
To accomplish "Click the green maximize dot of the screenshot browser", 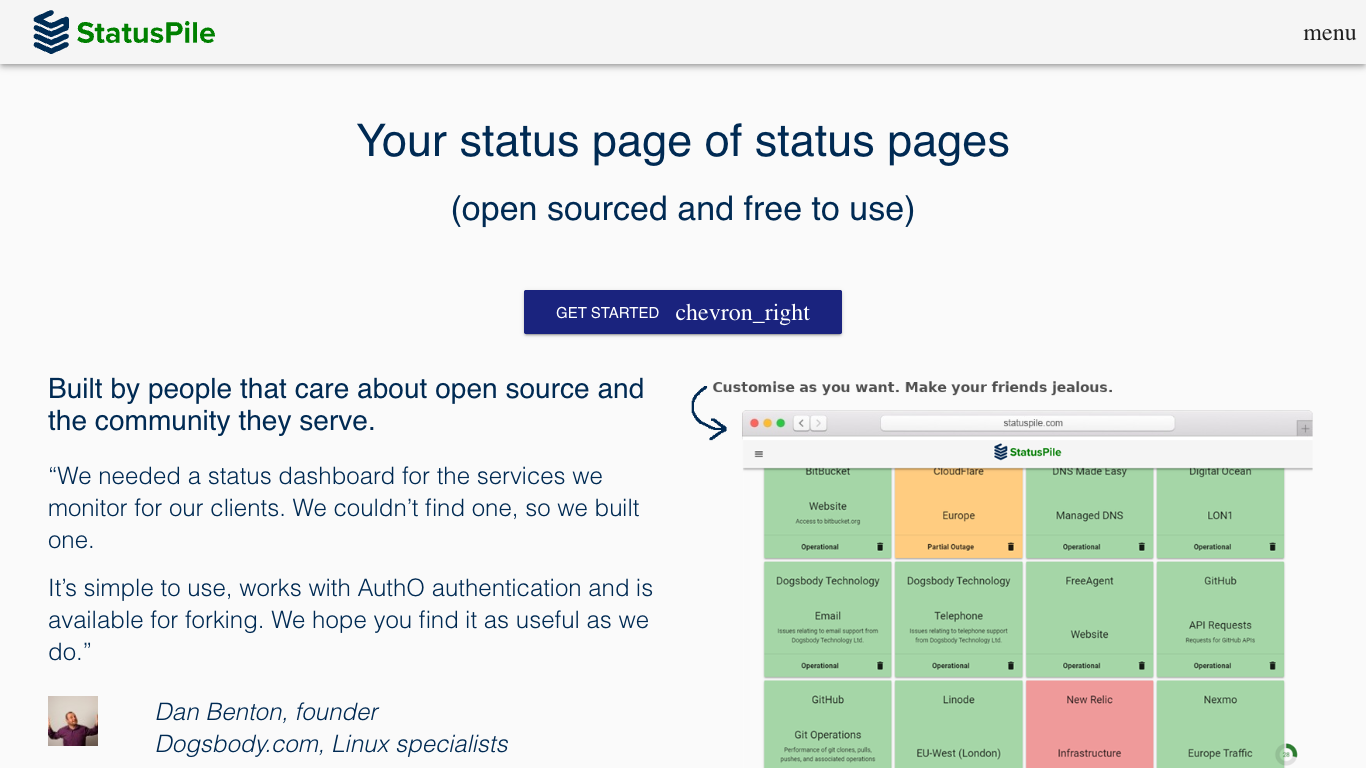I will coord(781,423).
